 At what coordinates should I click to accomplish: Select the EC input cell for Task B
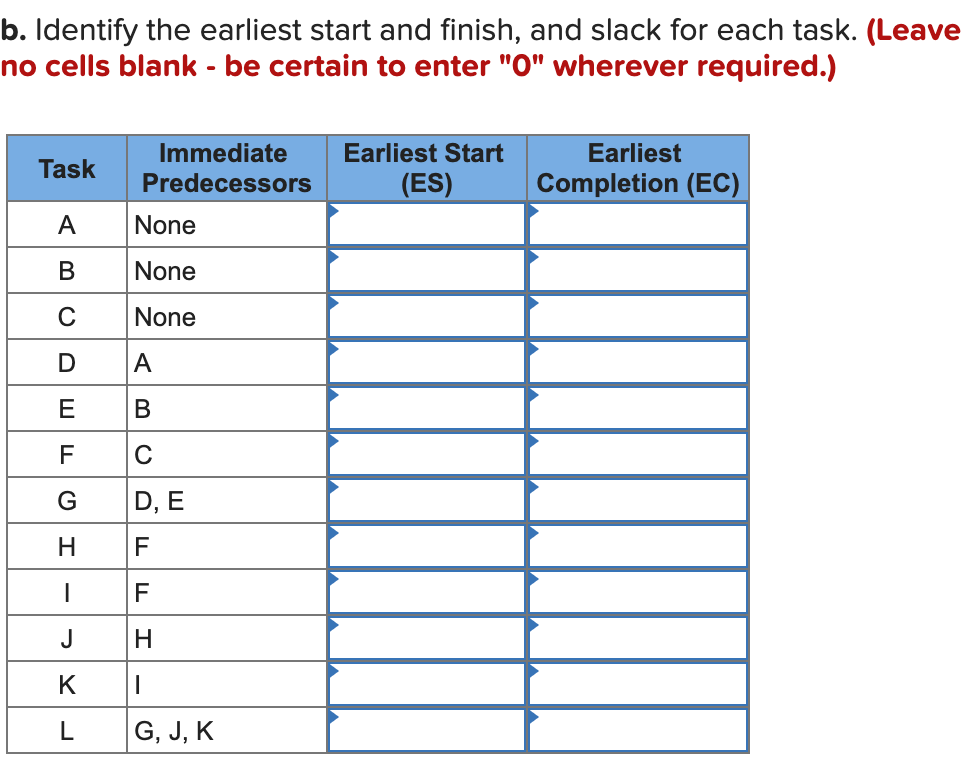637,269
